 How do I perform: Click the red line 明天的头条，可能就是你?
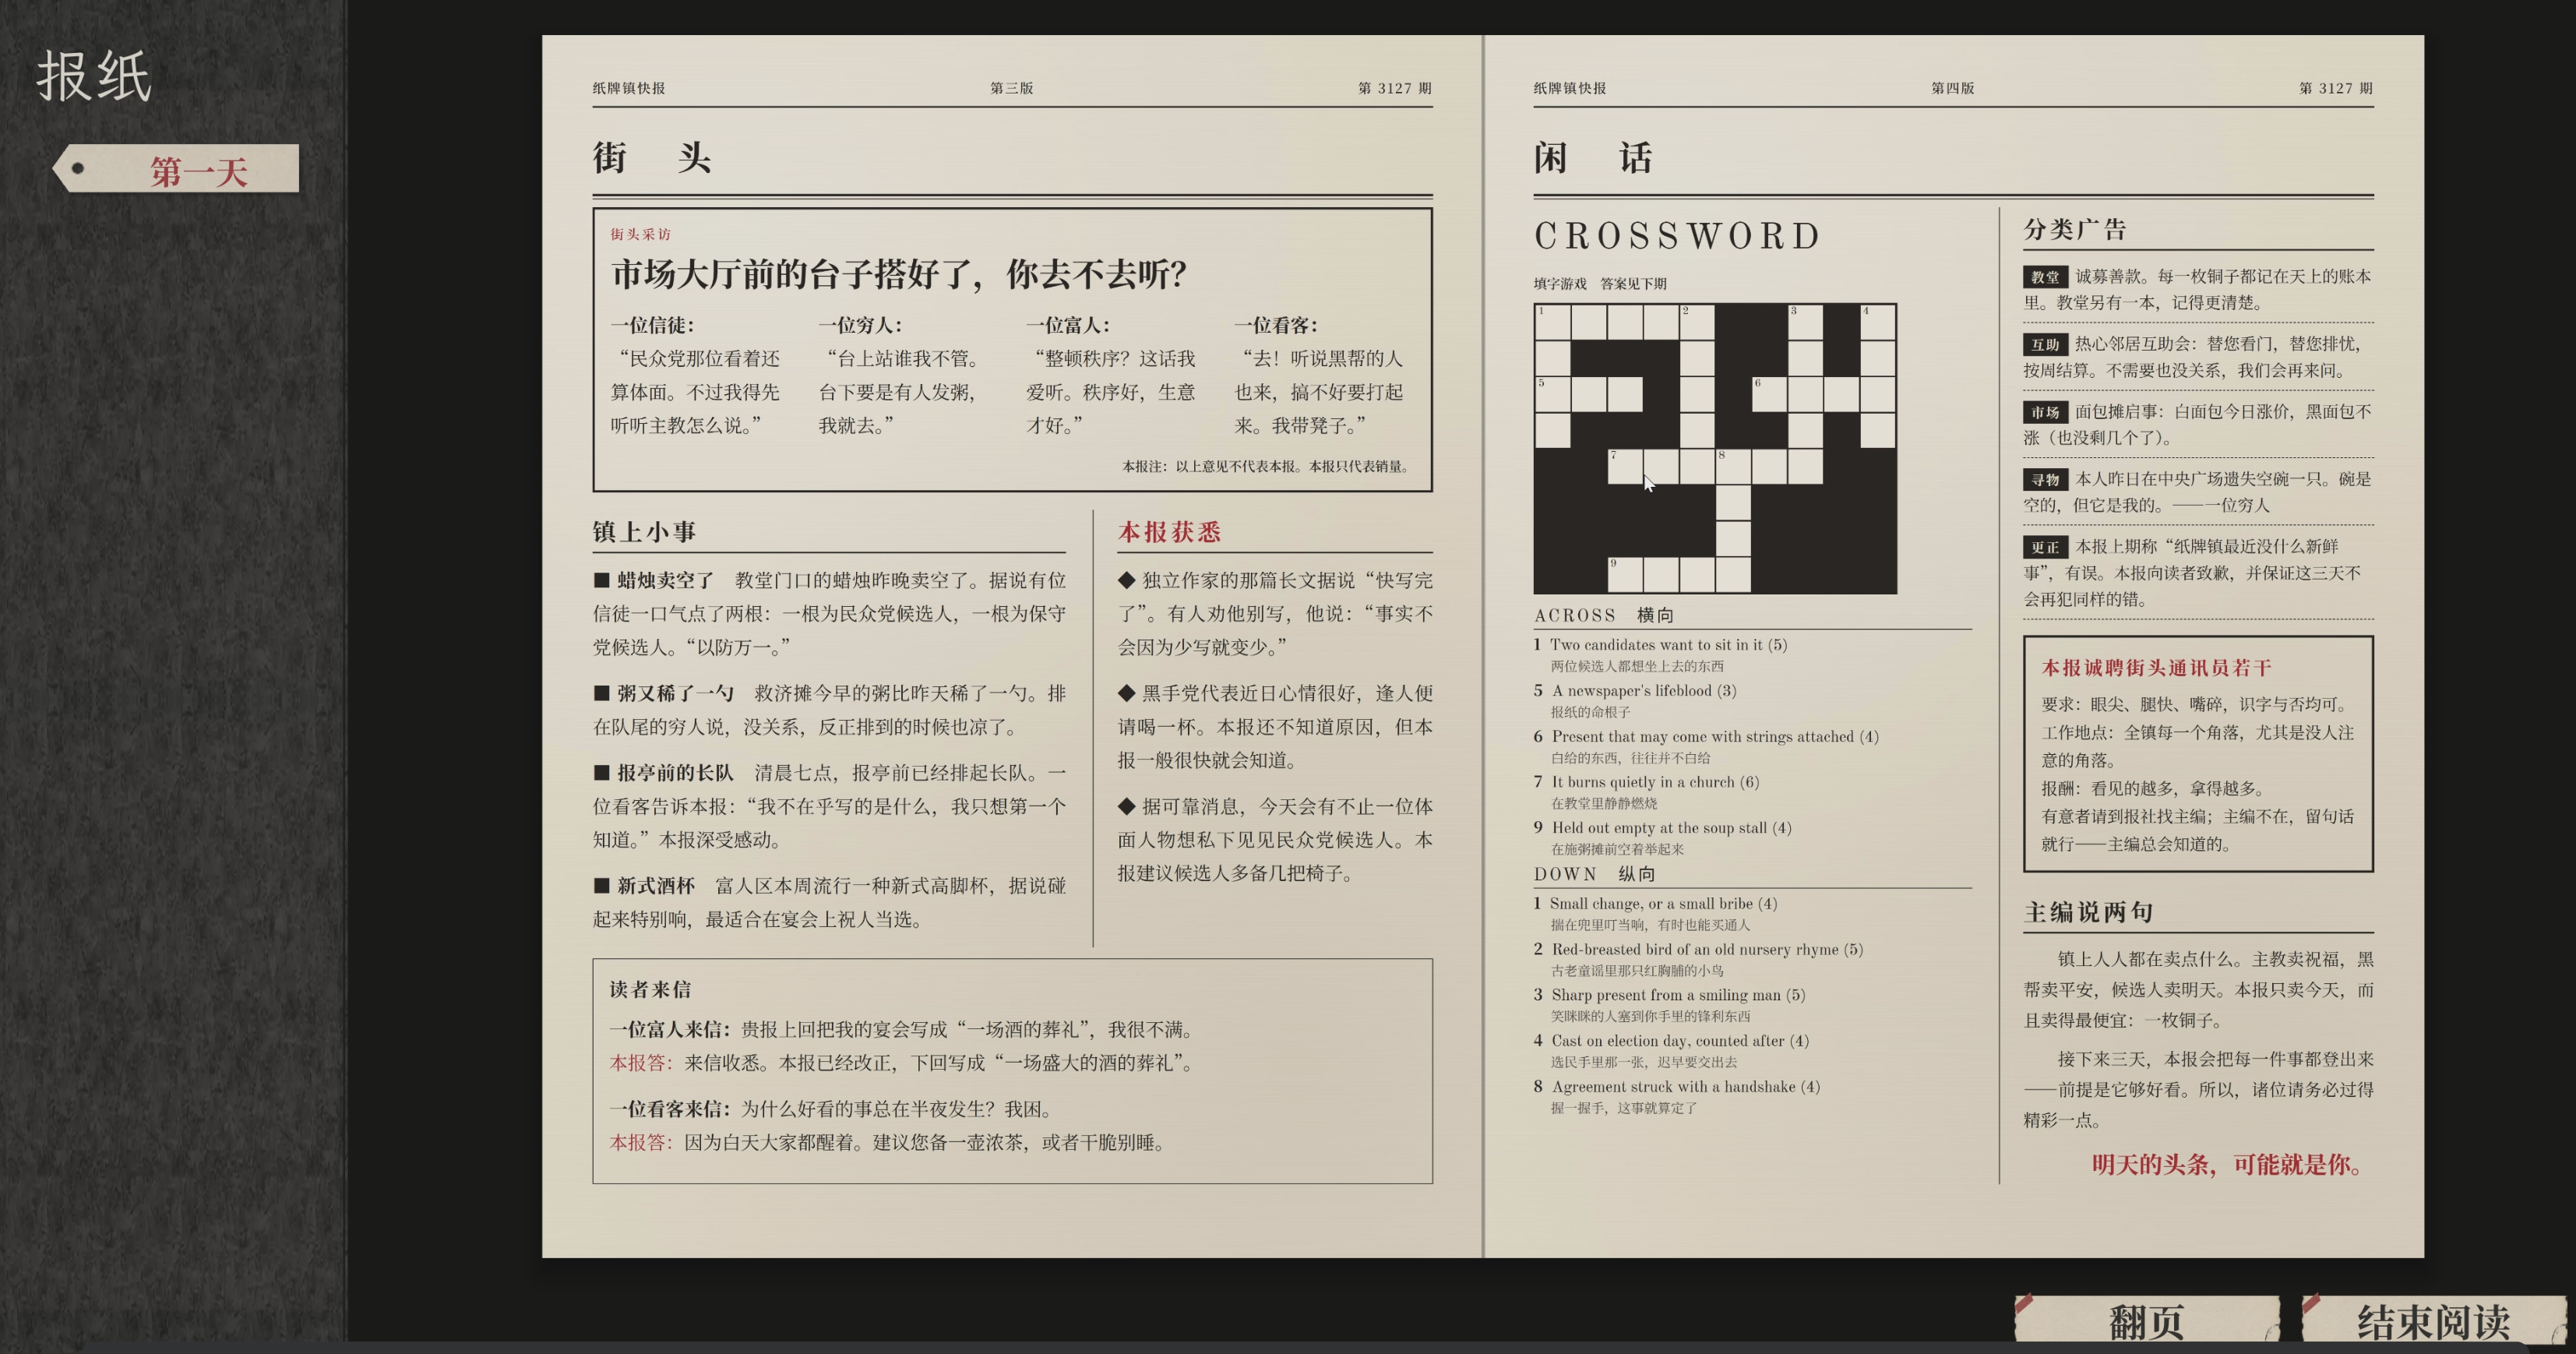tap(2227, 1165)
